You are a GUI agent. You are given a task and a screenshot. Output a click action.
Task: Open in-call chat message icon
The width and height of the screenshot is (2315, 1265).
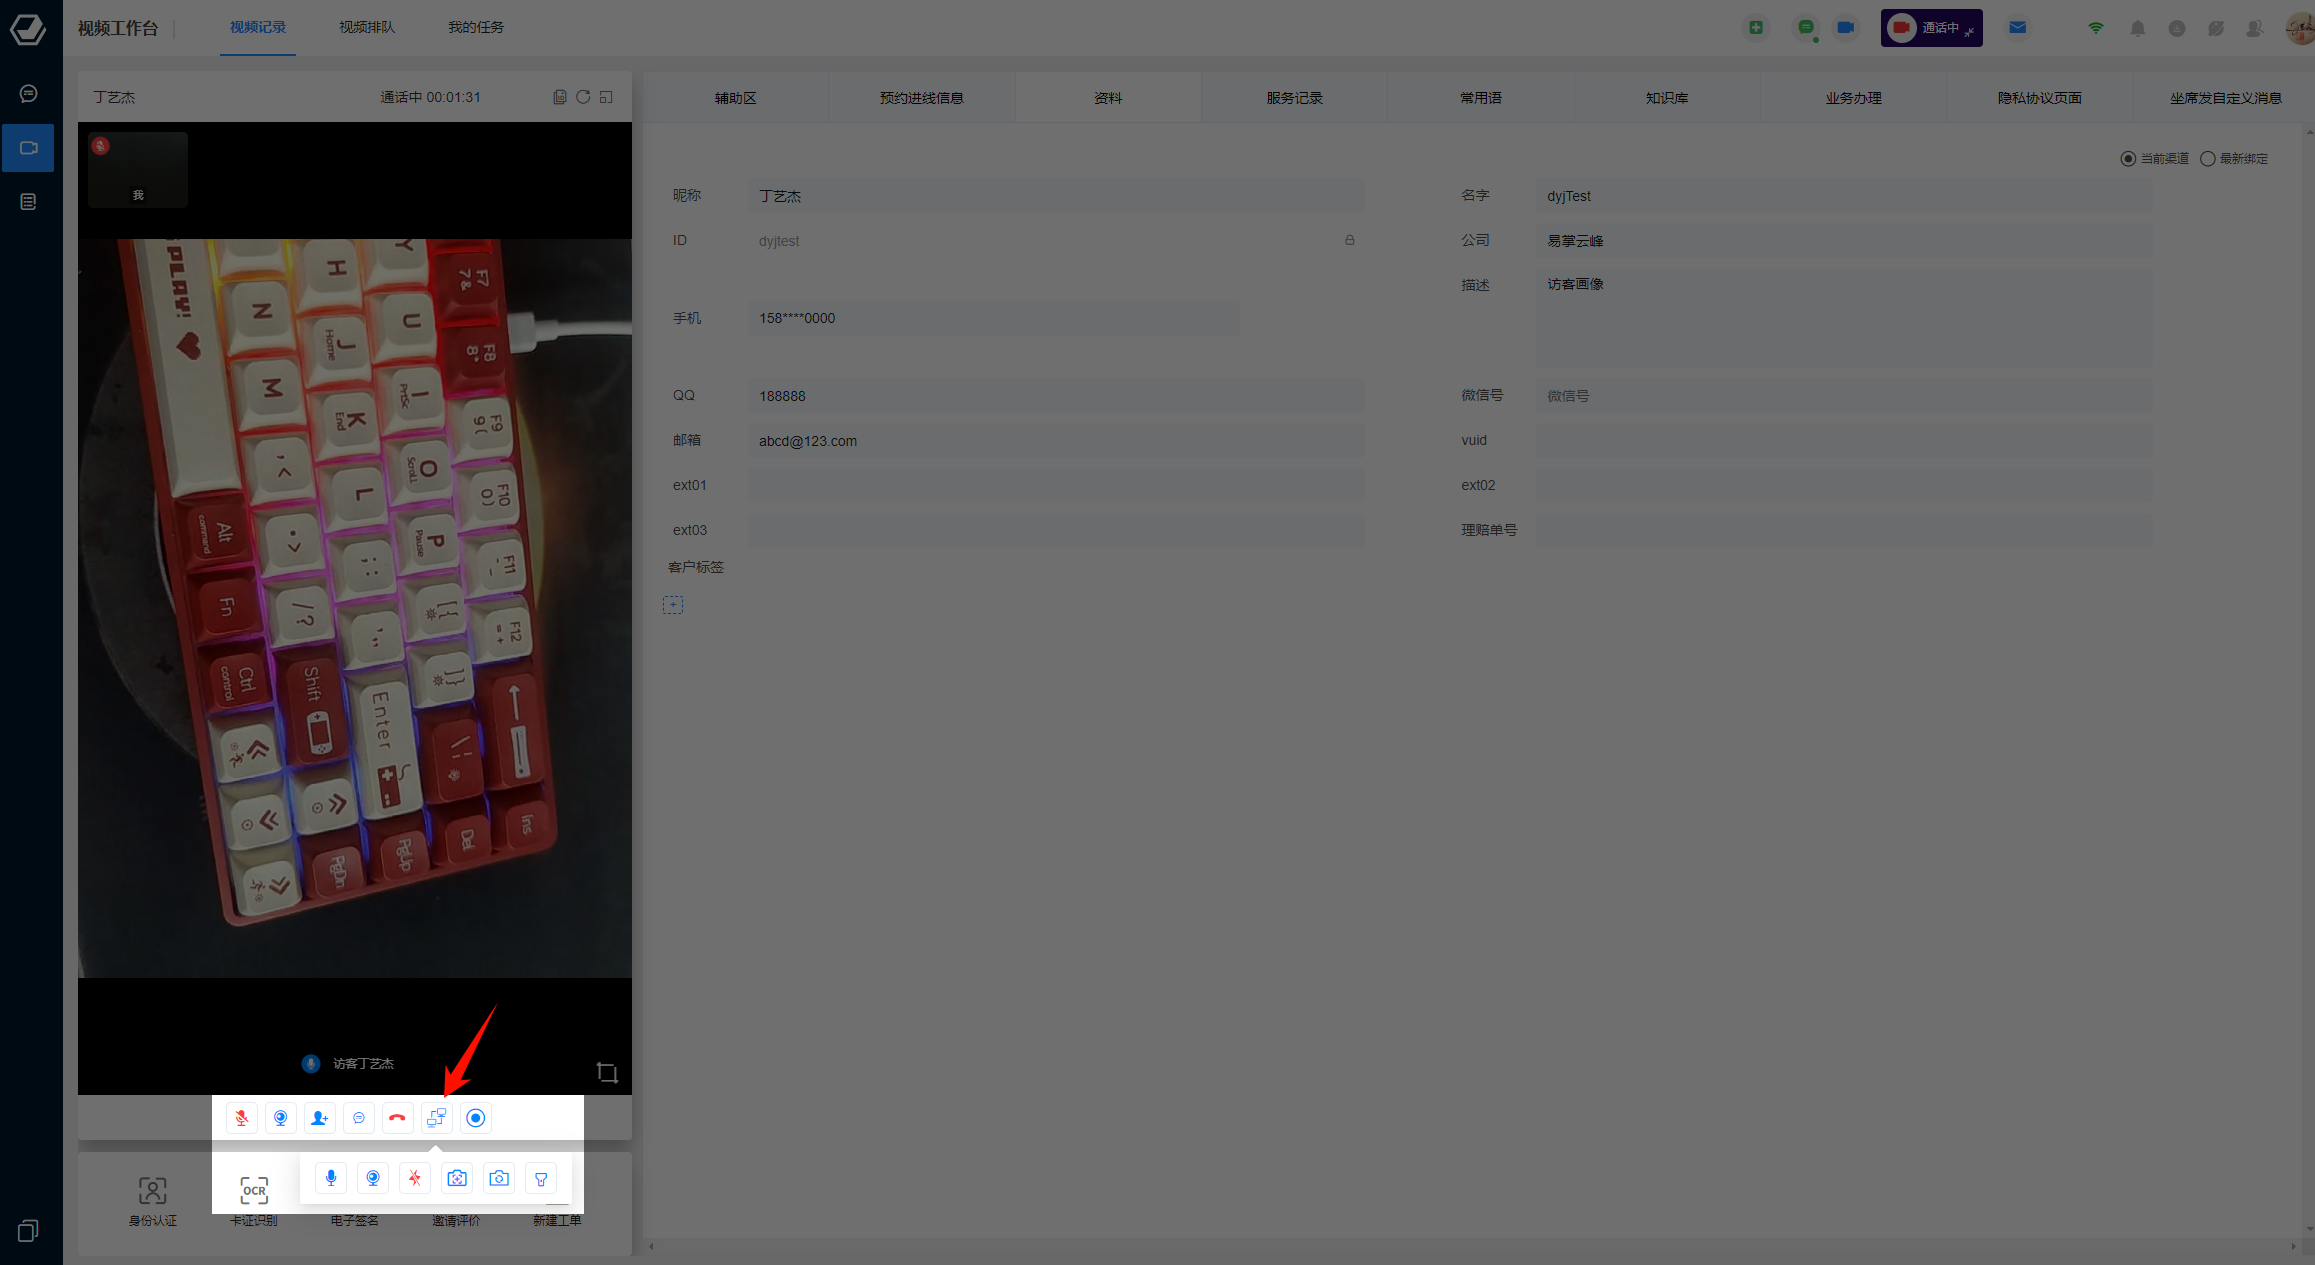tap(359, 1118)
